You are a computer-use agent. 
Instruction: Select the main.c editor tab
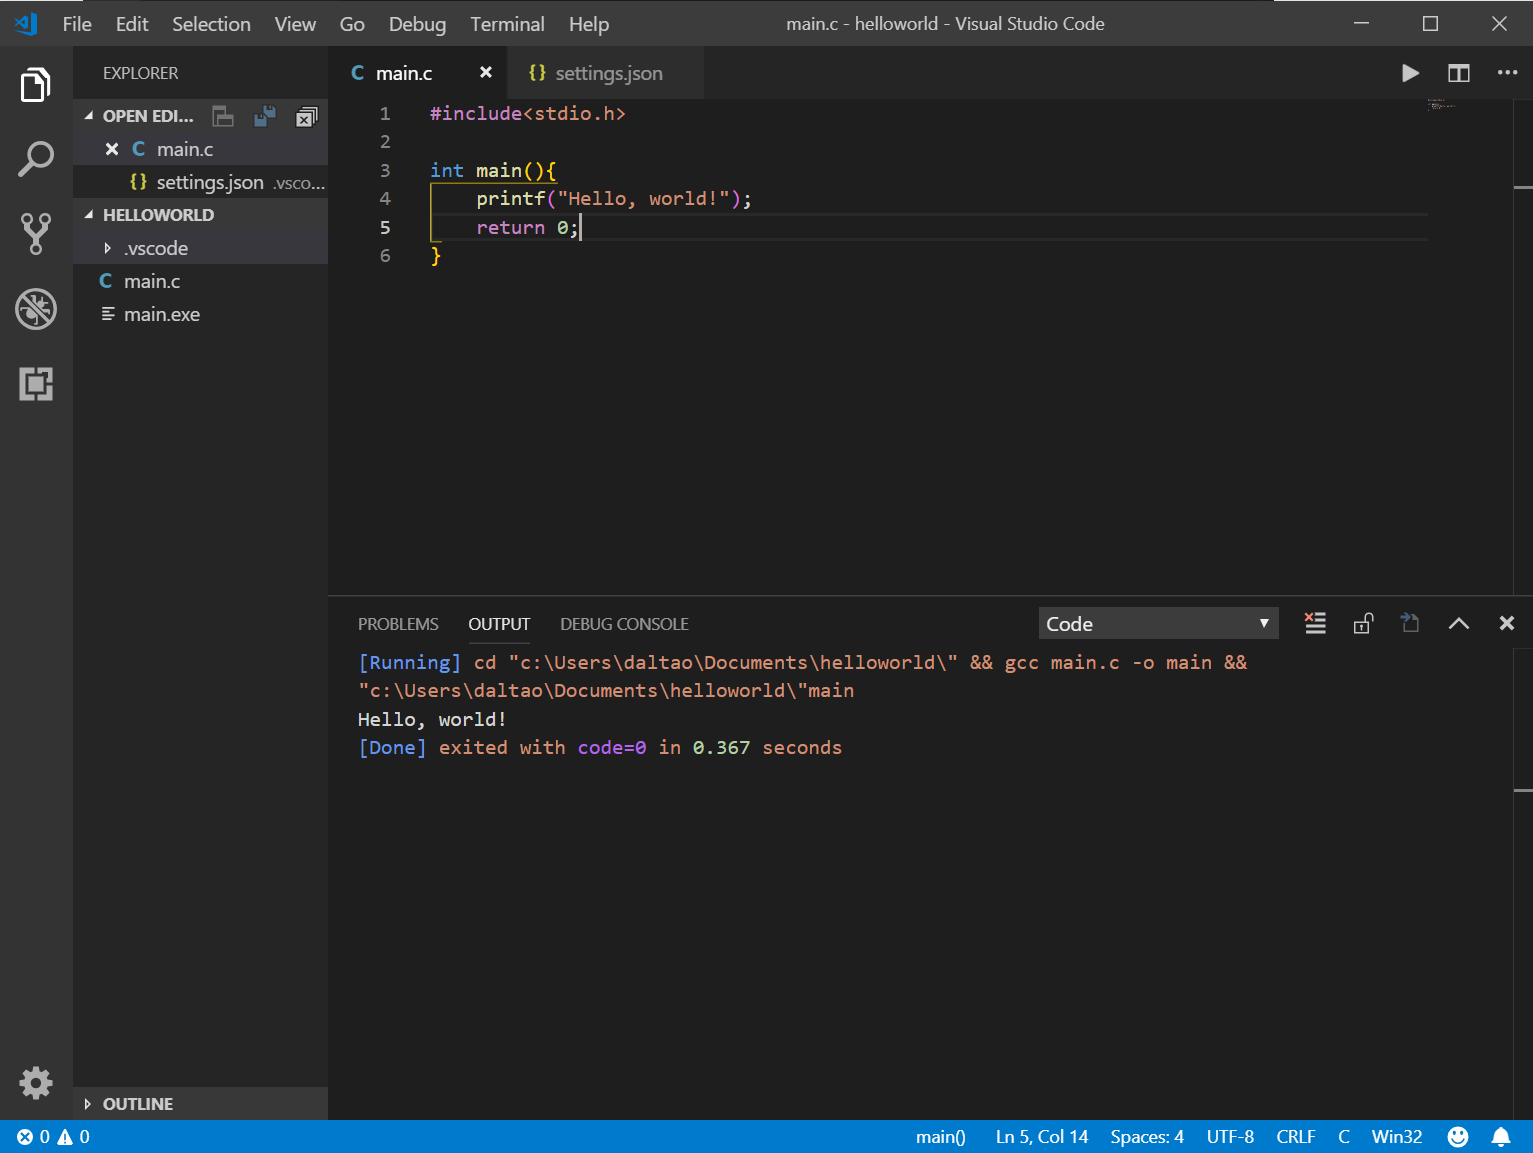pos(417,73)
